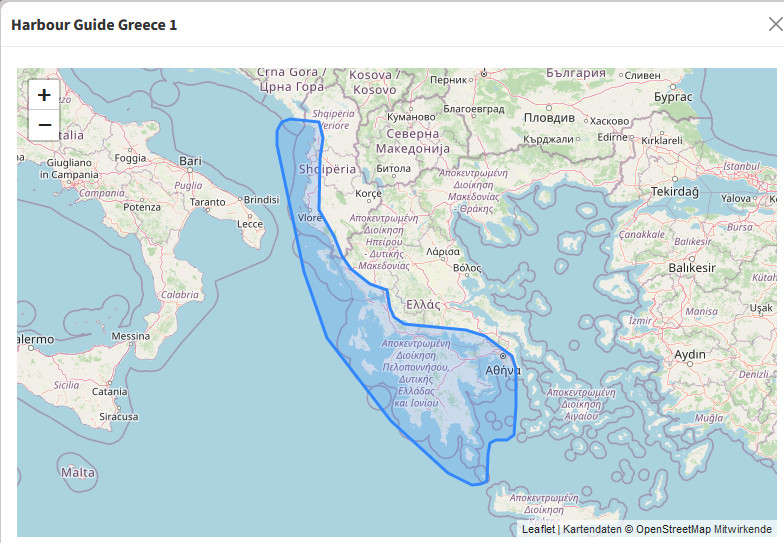Open the OpenStreetMap Mitwirkende link

pyautogui.click(x=704, y=529)
